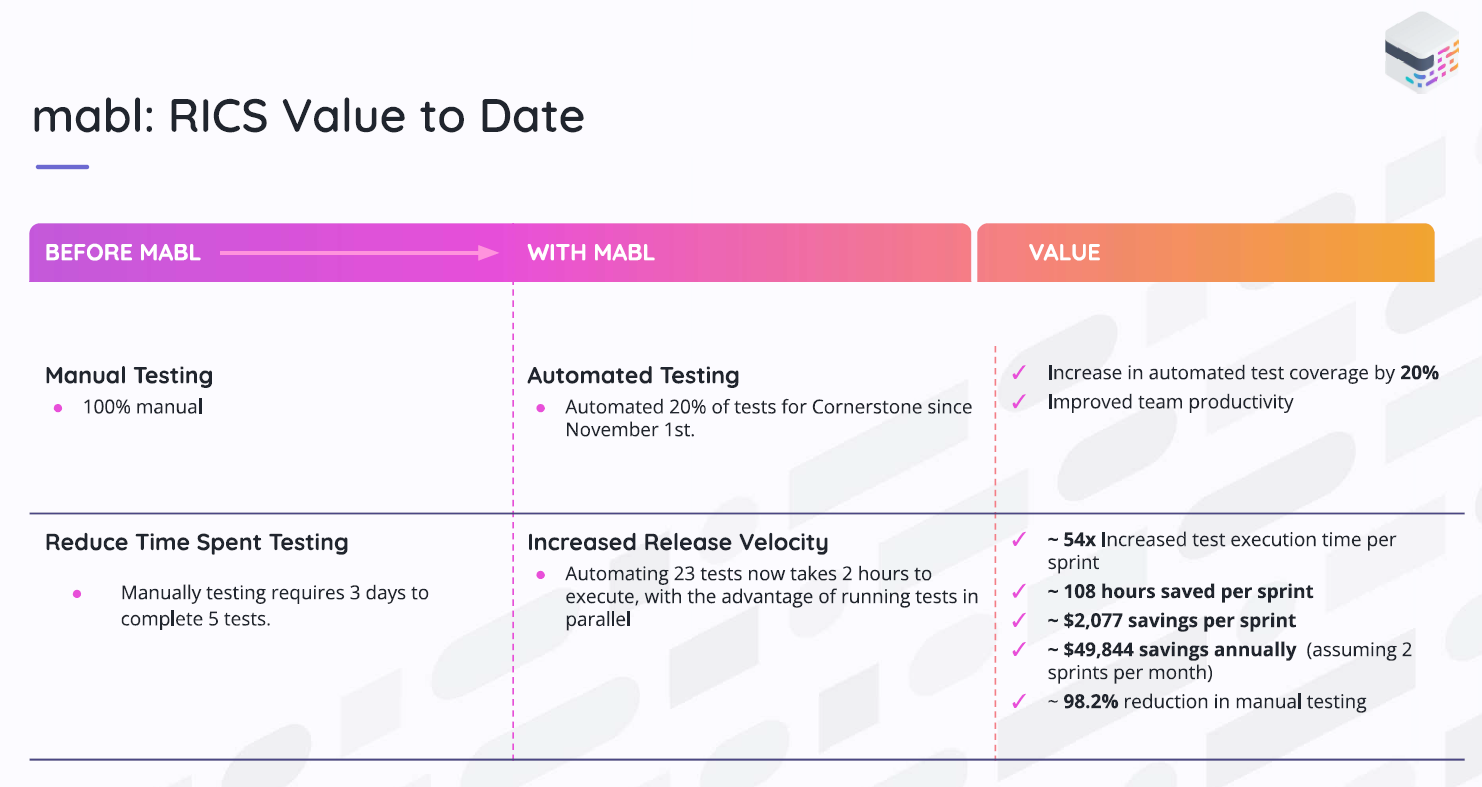Click checkmark beside $2,077 savings per sprint
Viewport: 1482px width, 787px height.
[1019, 621]
